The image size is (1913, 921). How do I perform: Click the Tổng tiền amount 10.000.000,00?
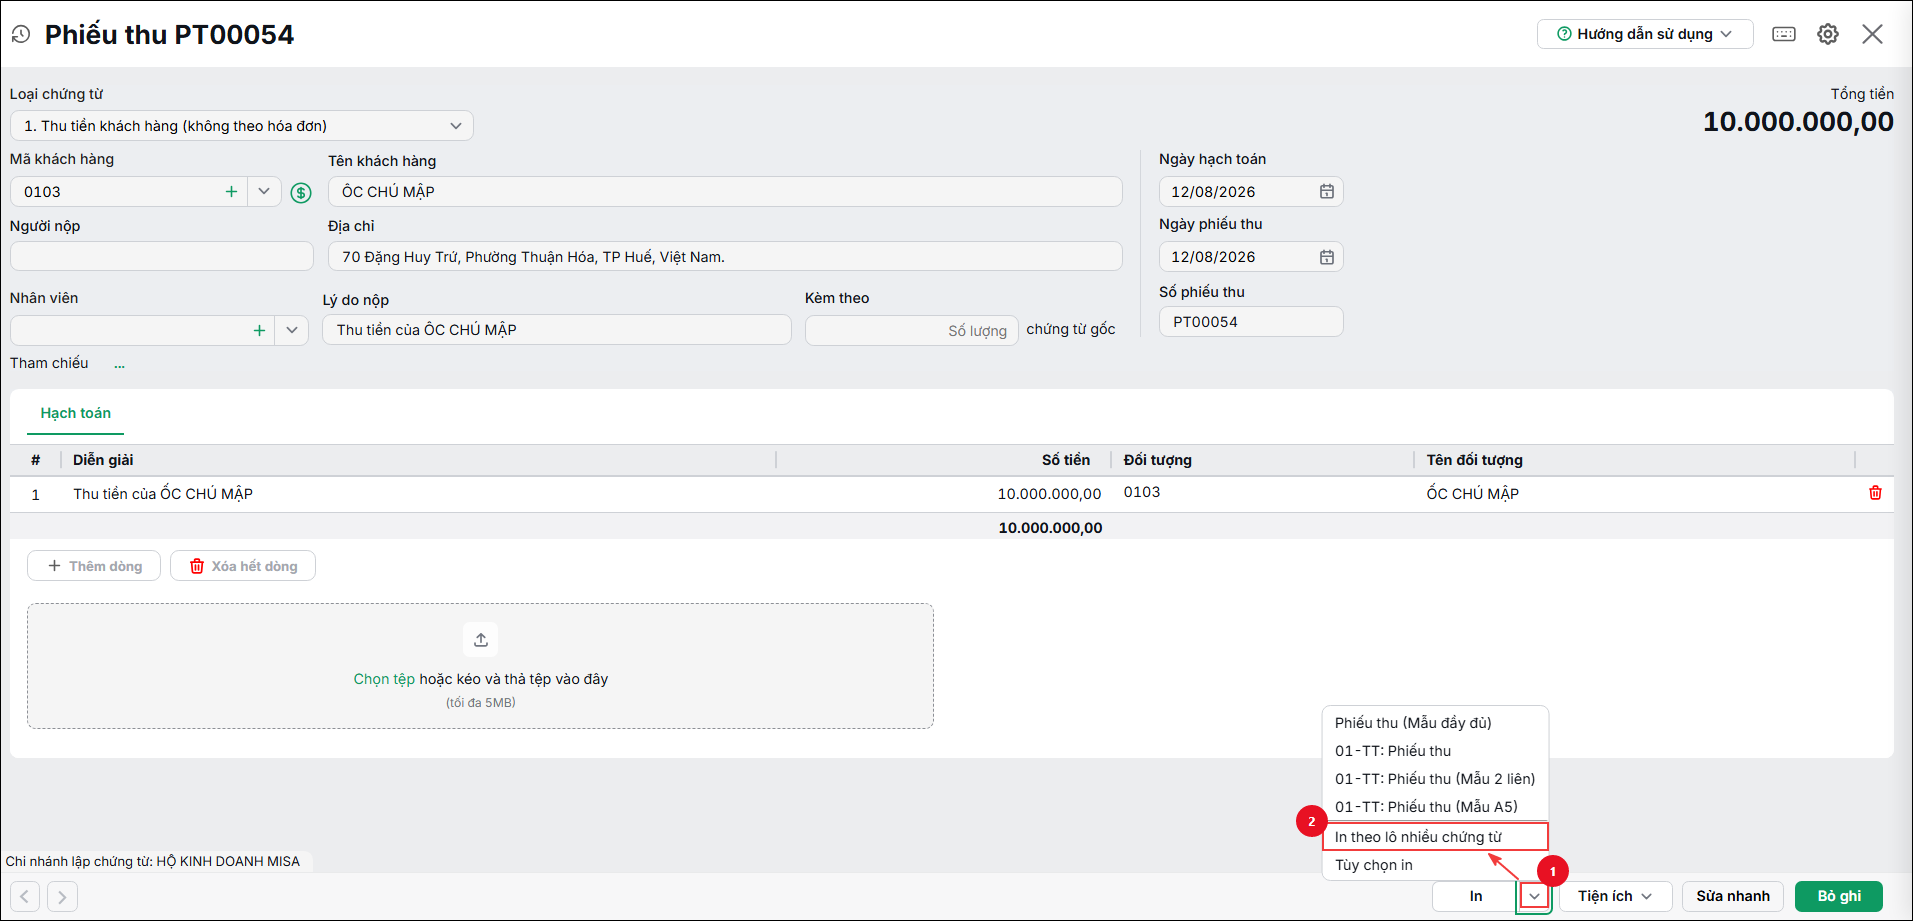[1798, 122]
